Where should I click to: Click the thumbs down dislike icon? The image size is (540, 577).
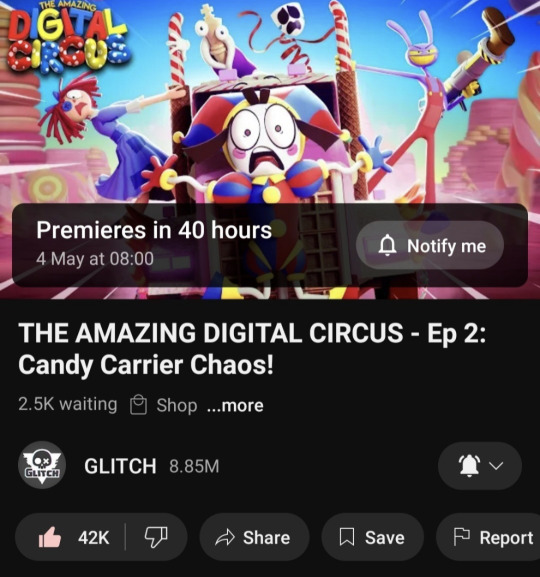(x=156, y=537)
